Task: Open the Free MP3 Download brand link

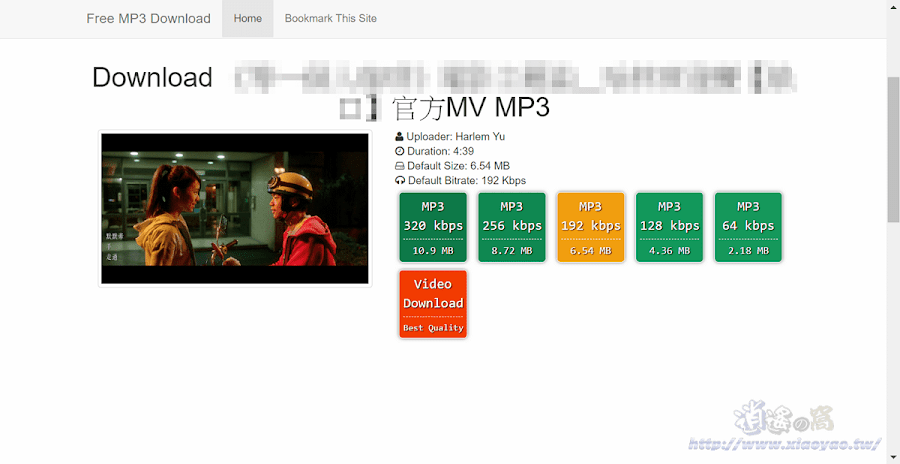Action: [149, 18]
